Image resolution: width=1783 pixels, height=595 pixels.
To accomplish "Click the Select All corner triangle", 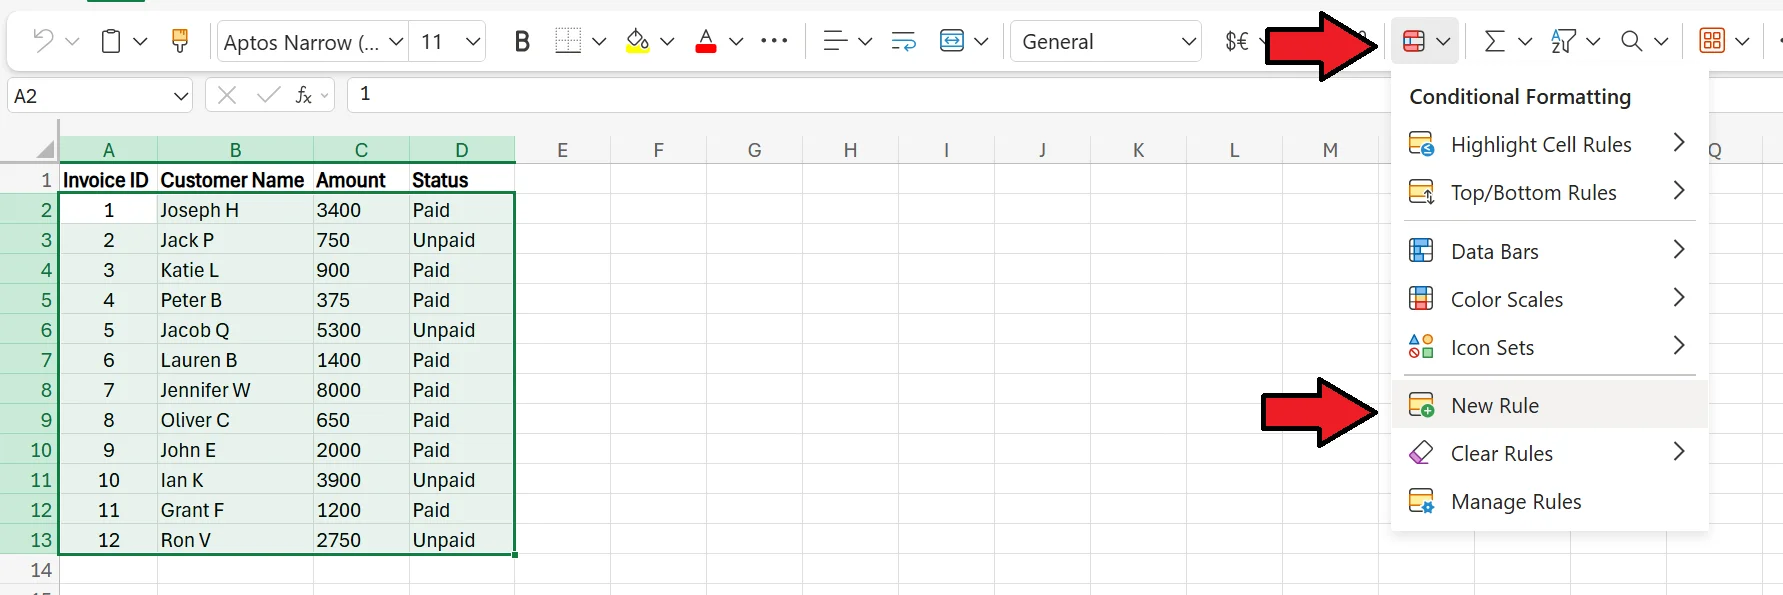I will (x=44, y=150).
